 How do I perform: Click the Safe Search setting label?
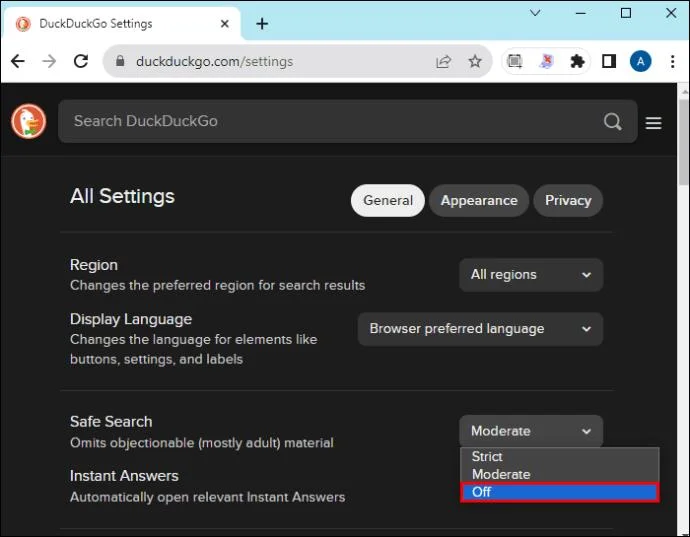111,422
